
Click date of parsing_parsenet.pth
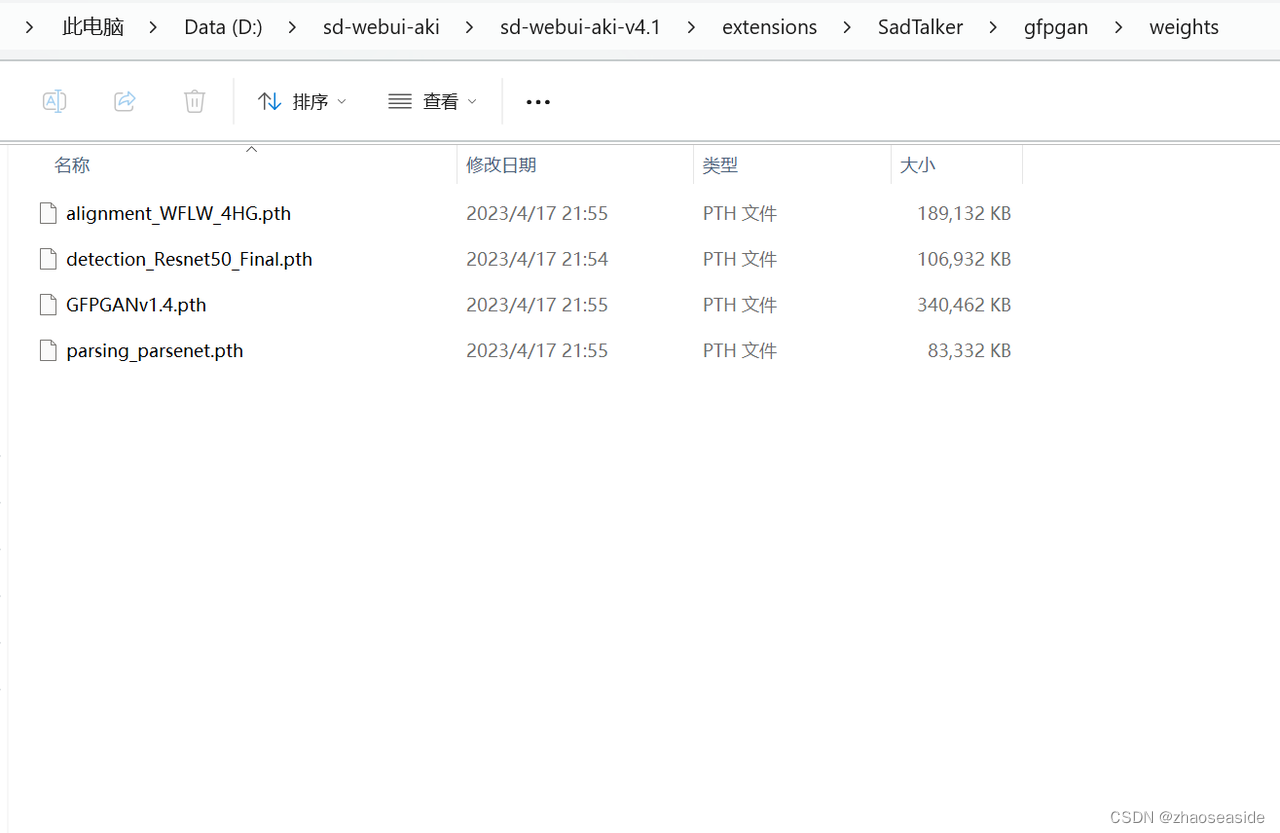point(537,351)
